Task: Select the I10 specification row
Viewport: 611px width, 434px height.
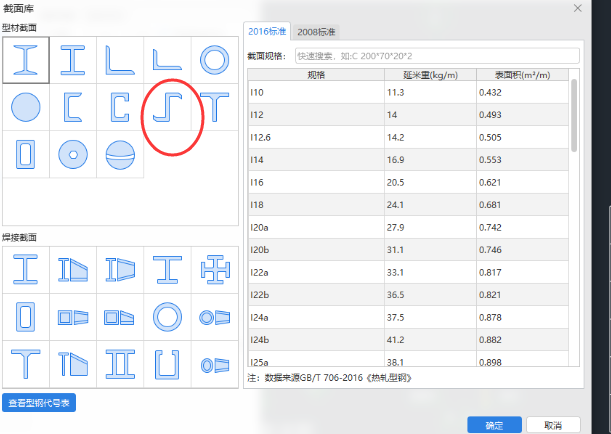Action: [x=408, y=92]
